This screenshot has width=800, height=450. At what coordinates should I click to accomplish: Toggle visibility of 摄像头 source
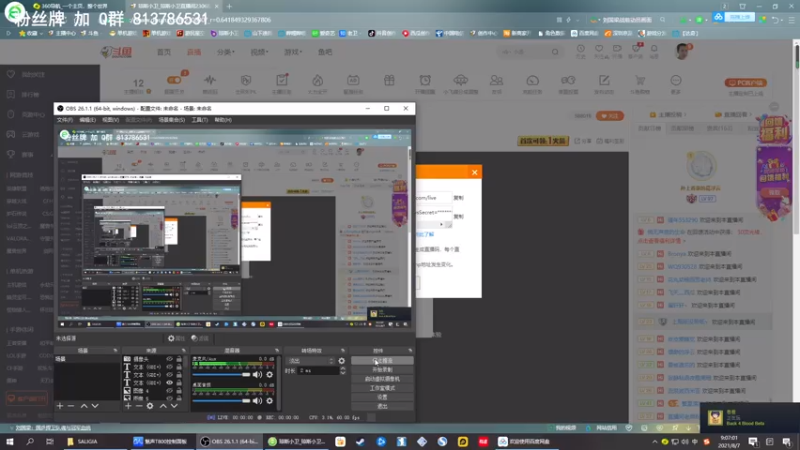[x=169, y=359]
